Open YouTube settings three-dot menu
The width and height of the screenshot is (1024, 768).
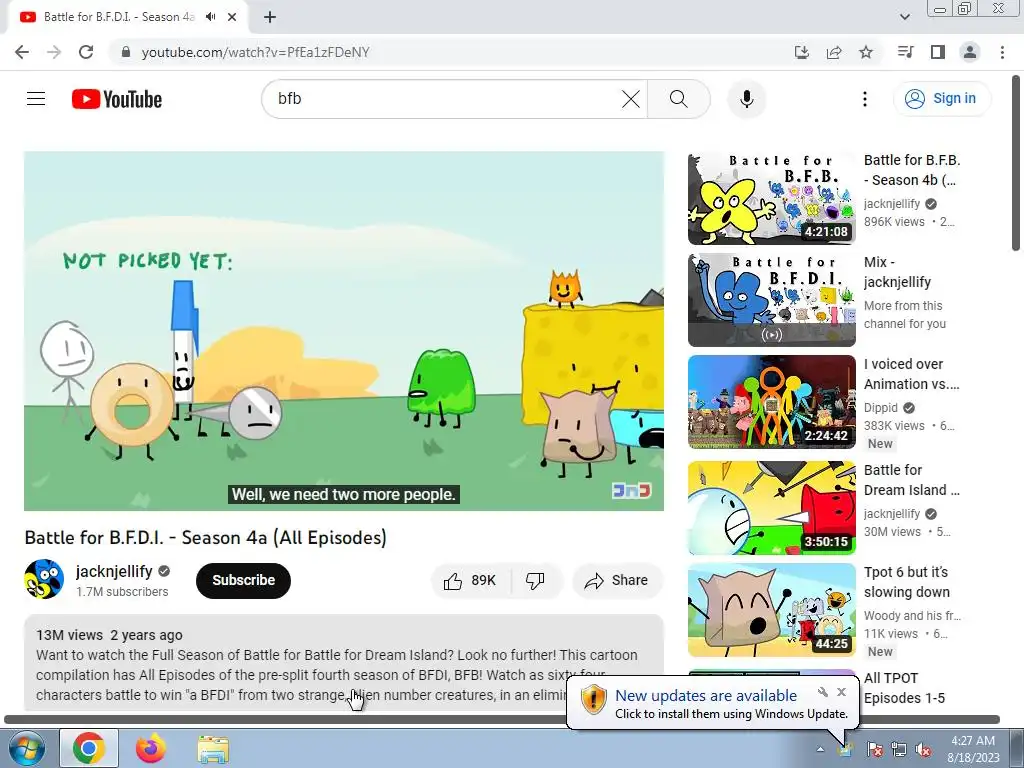point(865,99)
